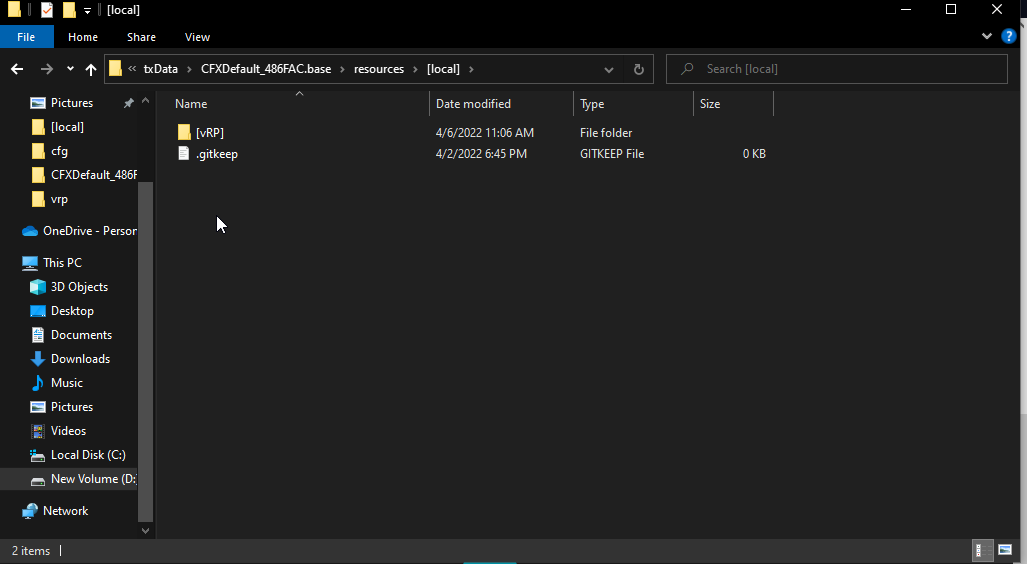This screenshot has width=1027, height=564.
Task: Switch to details view layout
Action: pyautogui.click(x=983, y=550)
